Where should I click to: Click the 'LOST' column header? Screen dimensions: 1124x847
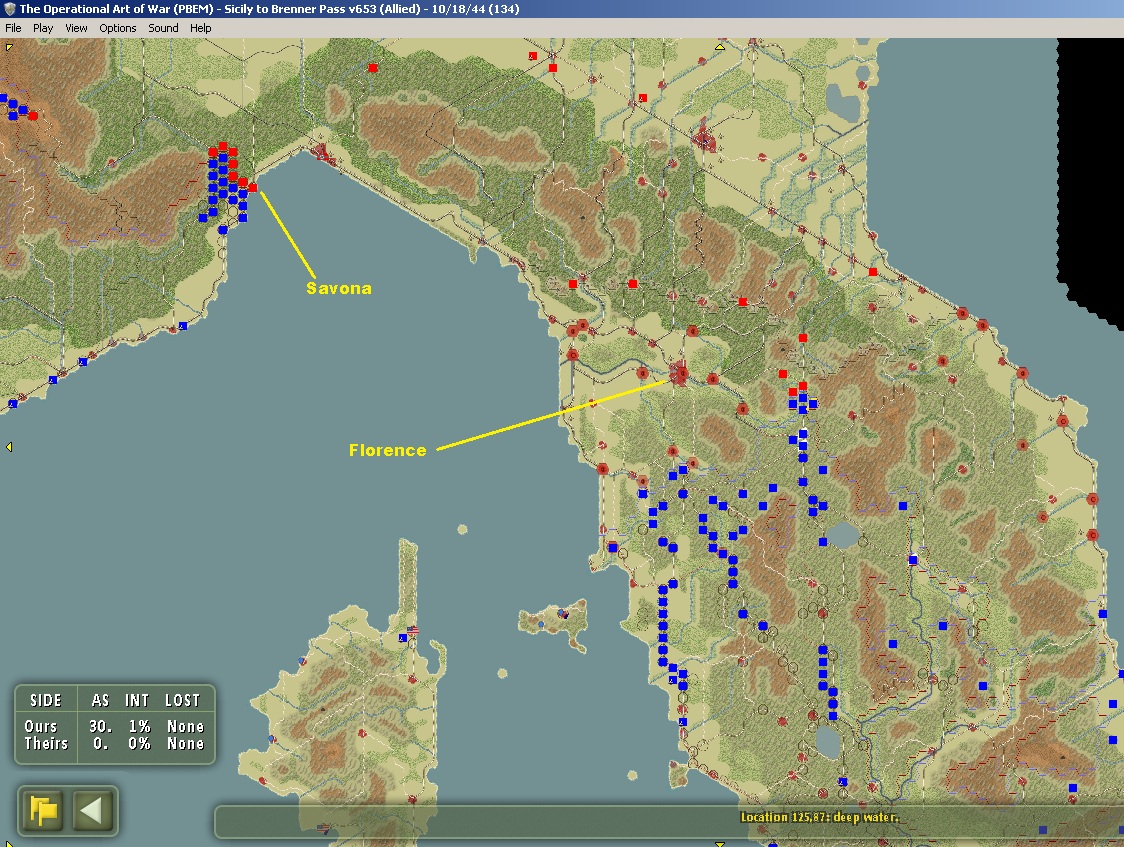click(x=183, y=700)
